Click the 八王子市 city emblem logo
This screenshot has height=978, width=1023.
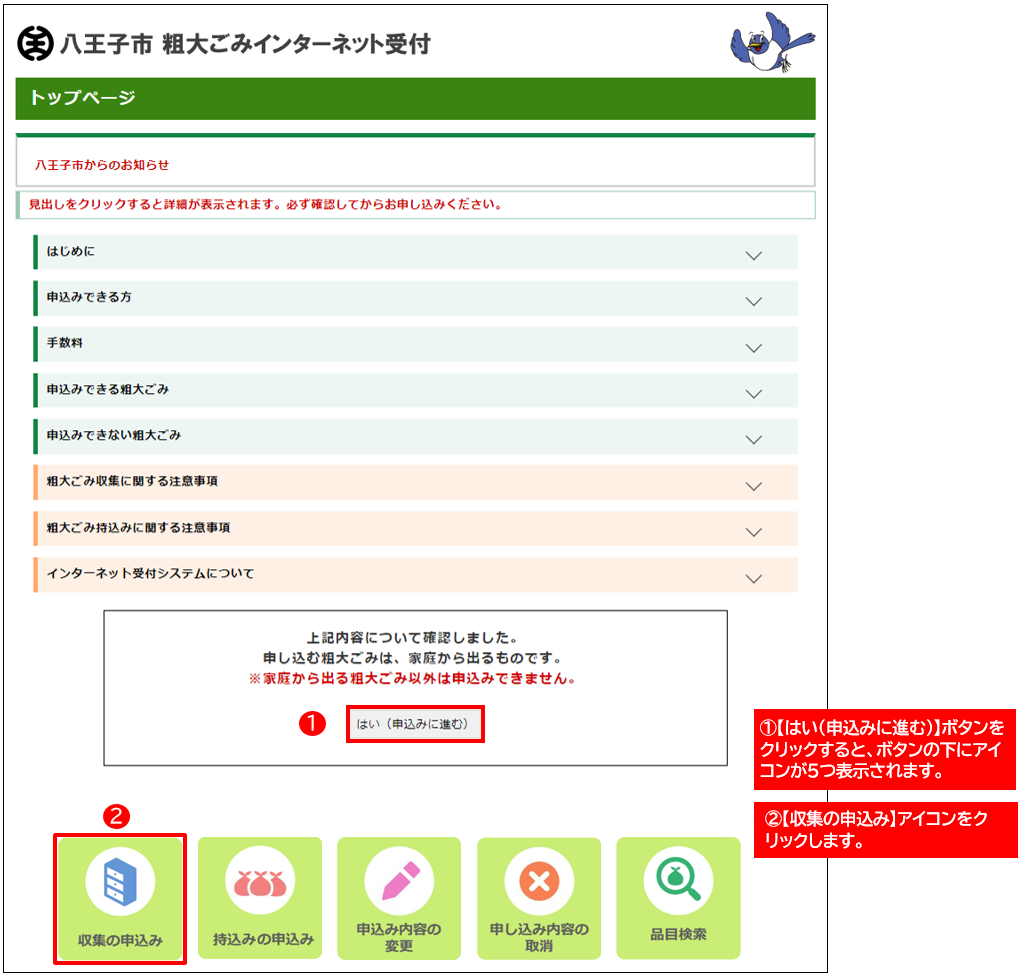click(36, 44)
